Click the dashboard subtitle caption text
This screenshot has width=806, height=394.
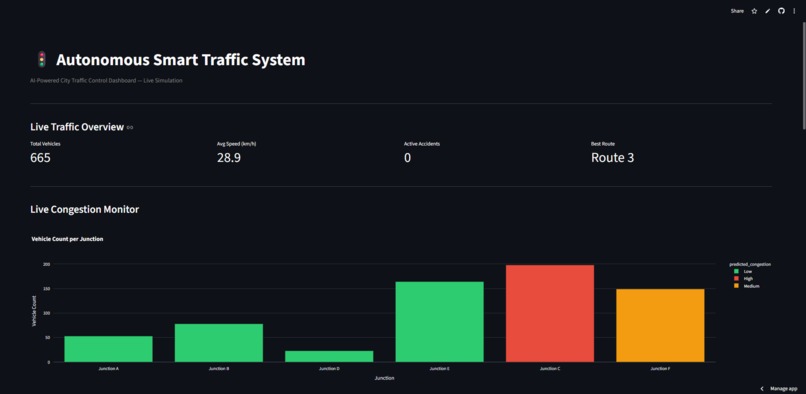point(106,81)
